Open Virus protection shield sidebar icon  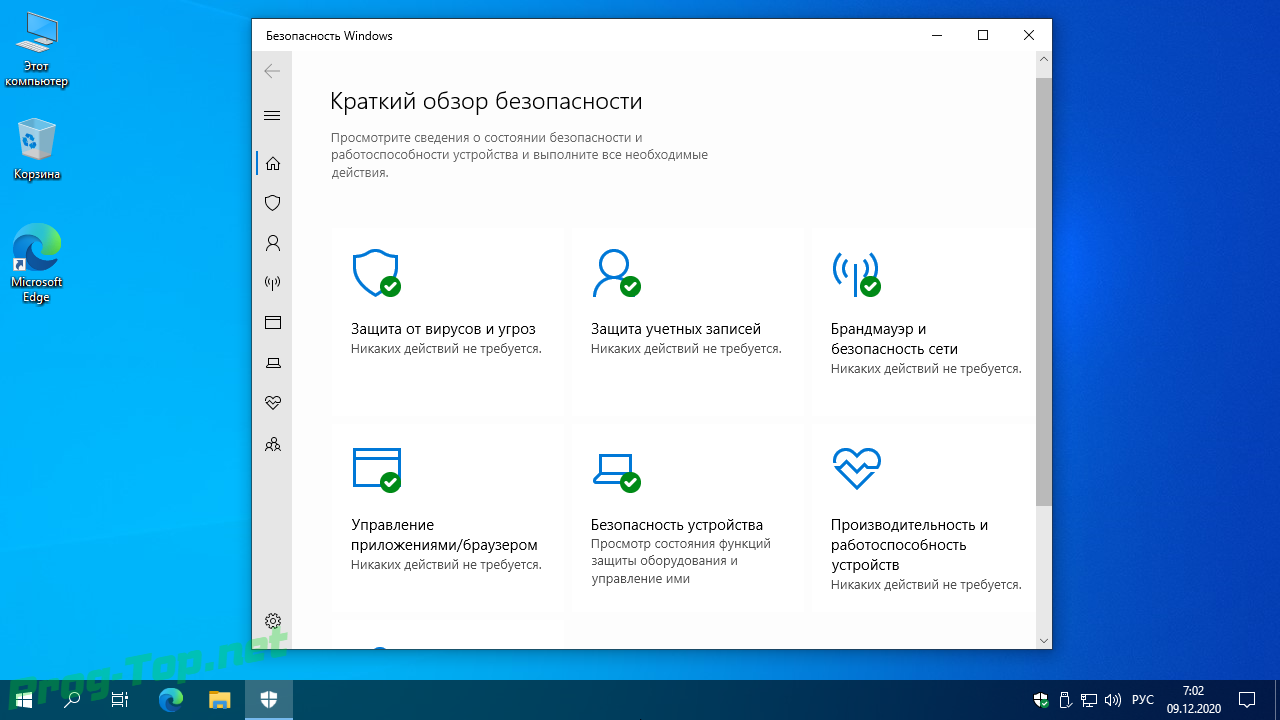(272, 203)
